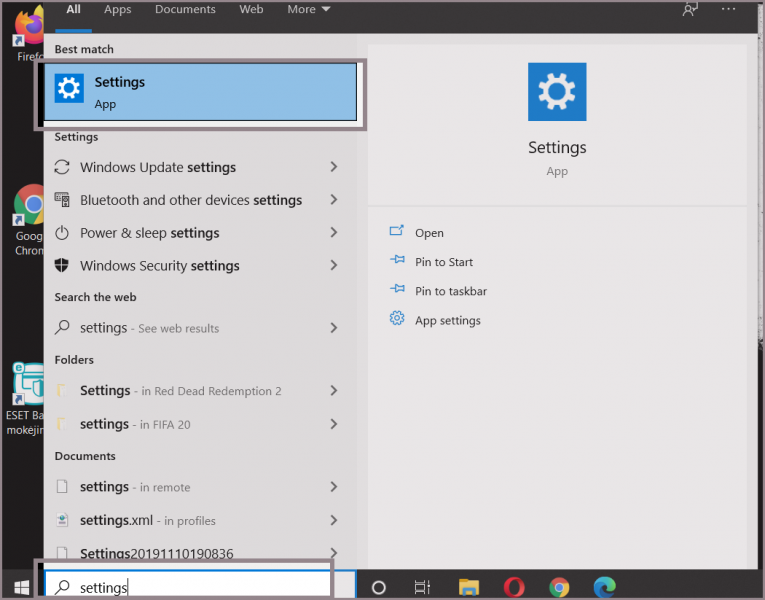Click the Power & sleep power icon
The width and height of the screenshot is (765, 600).
pos(62,233)
